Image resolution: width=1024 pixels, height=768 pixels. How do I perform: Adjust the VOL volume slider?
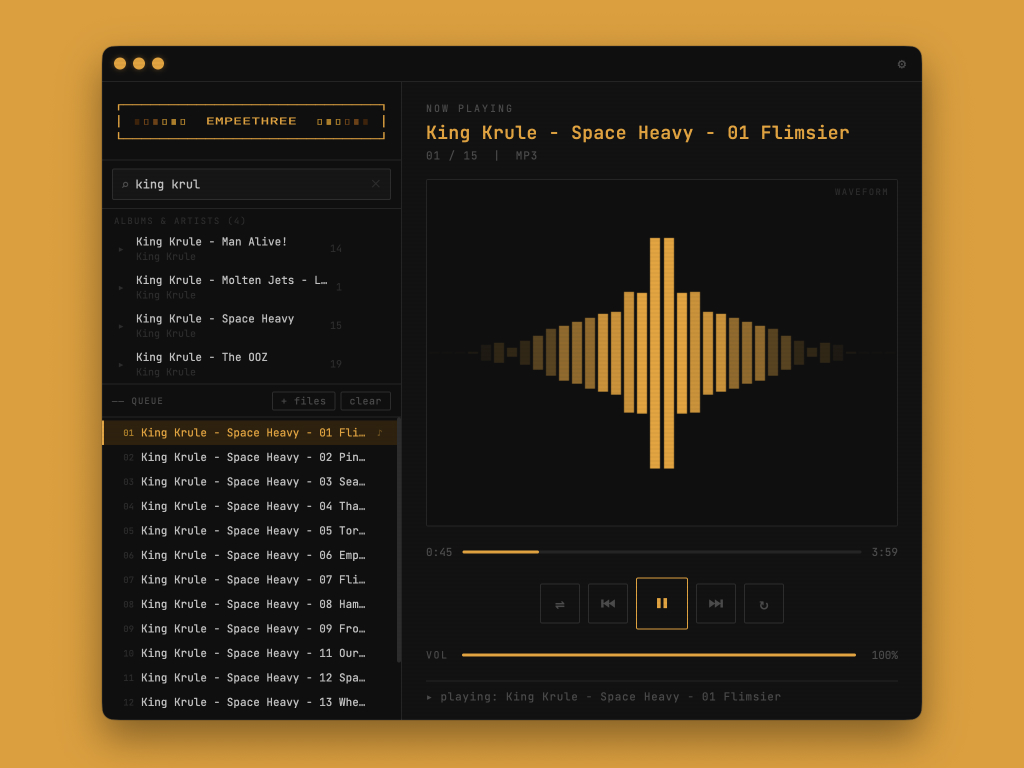pyautogui.click(x=658, y=655)
